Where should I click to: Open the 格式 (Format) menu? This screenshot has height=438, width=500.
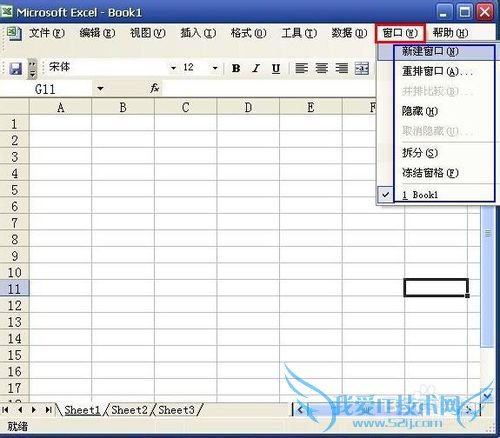pos(249,33)
